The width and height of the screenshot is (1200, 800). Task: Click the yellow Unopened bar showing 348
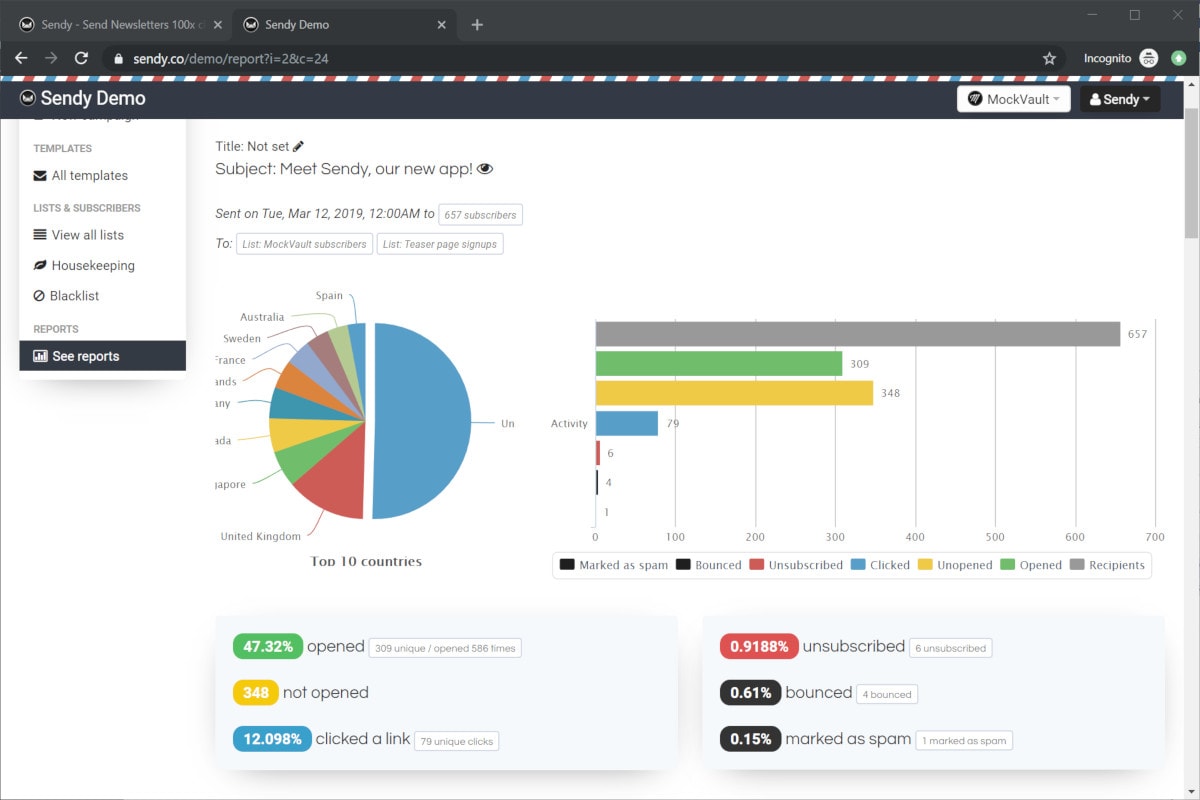pos(735,393)
